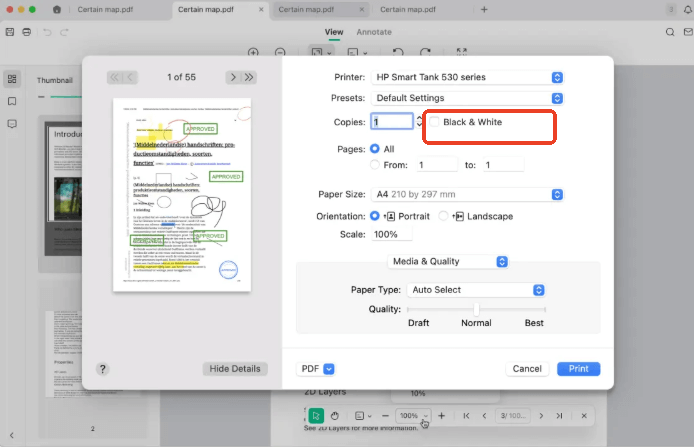Open the bookmark sidebar icon
The width and height of the screenshot is (694, 447).
(12, 101)
